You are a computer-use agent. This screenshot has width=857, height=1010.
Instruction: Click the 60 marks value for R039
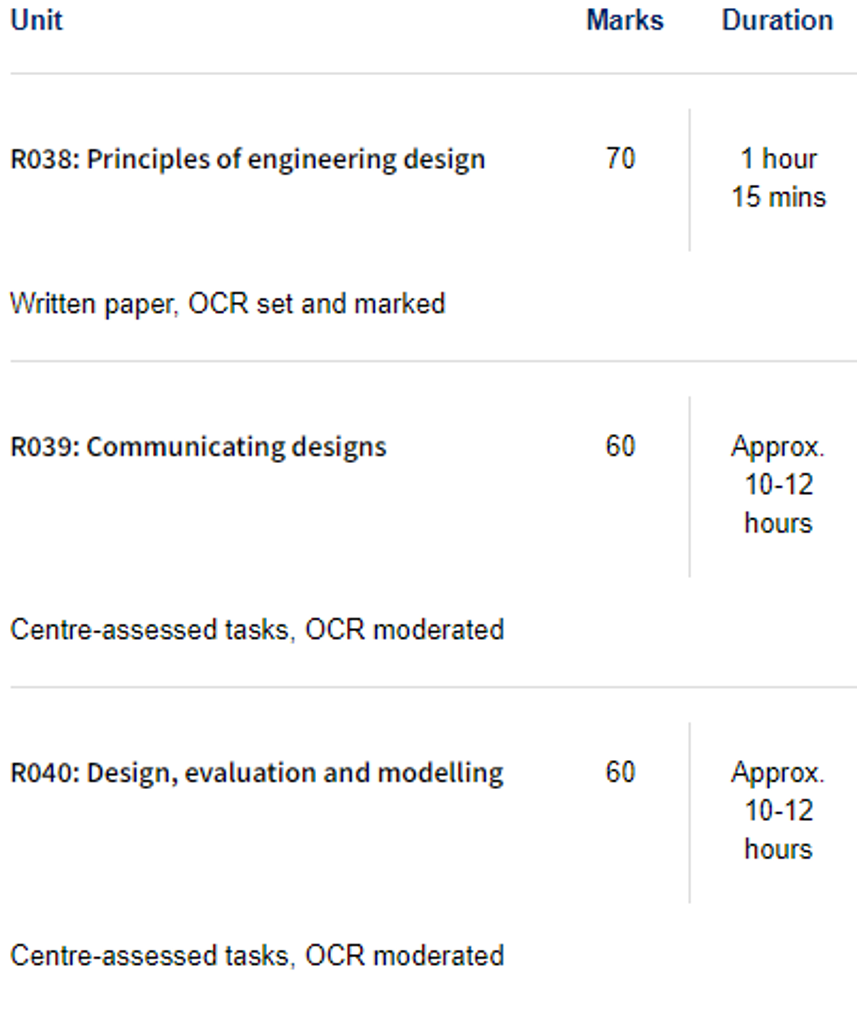621,446
